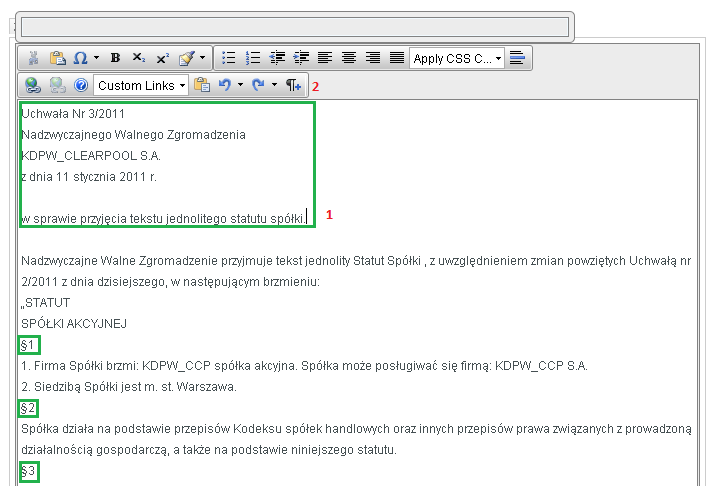The height and width of the screenshot is (486, 711).
Task: Open the Custom Links dropdown
Action: (x=141, y=85)
